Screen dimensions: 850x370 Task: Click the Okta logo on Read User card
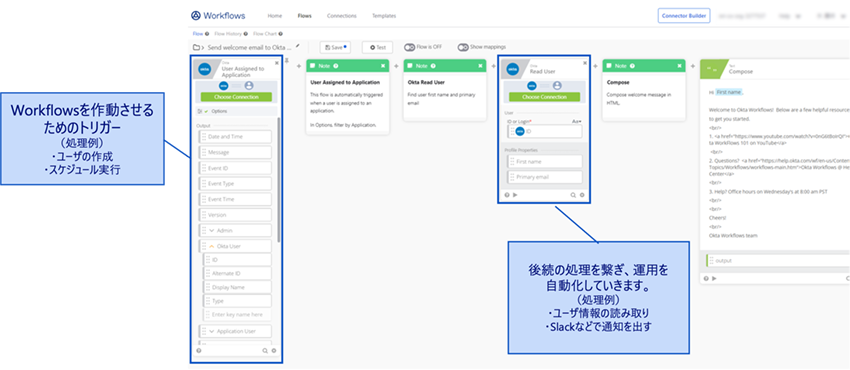pos(512,69)
